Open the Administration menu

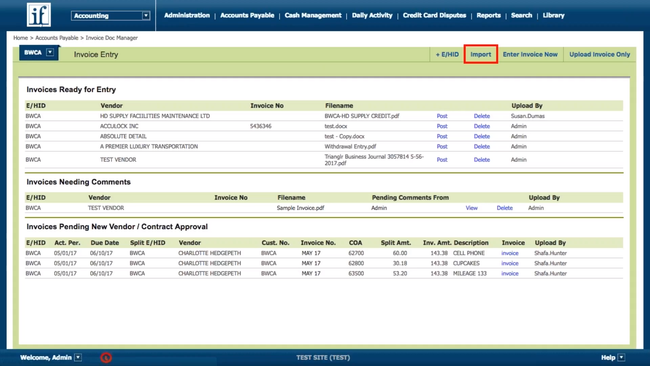coord(187,15)
